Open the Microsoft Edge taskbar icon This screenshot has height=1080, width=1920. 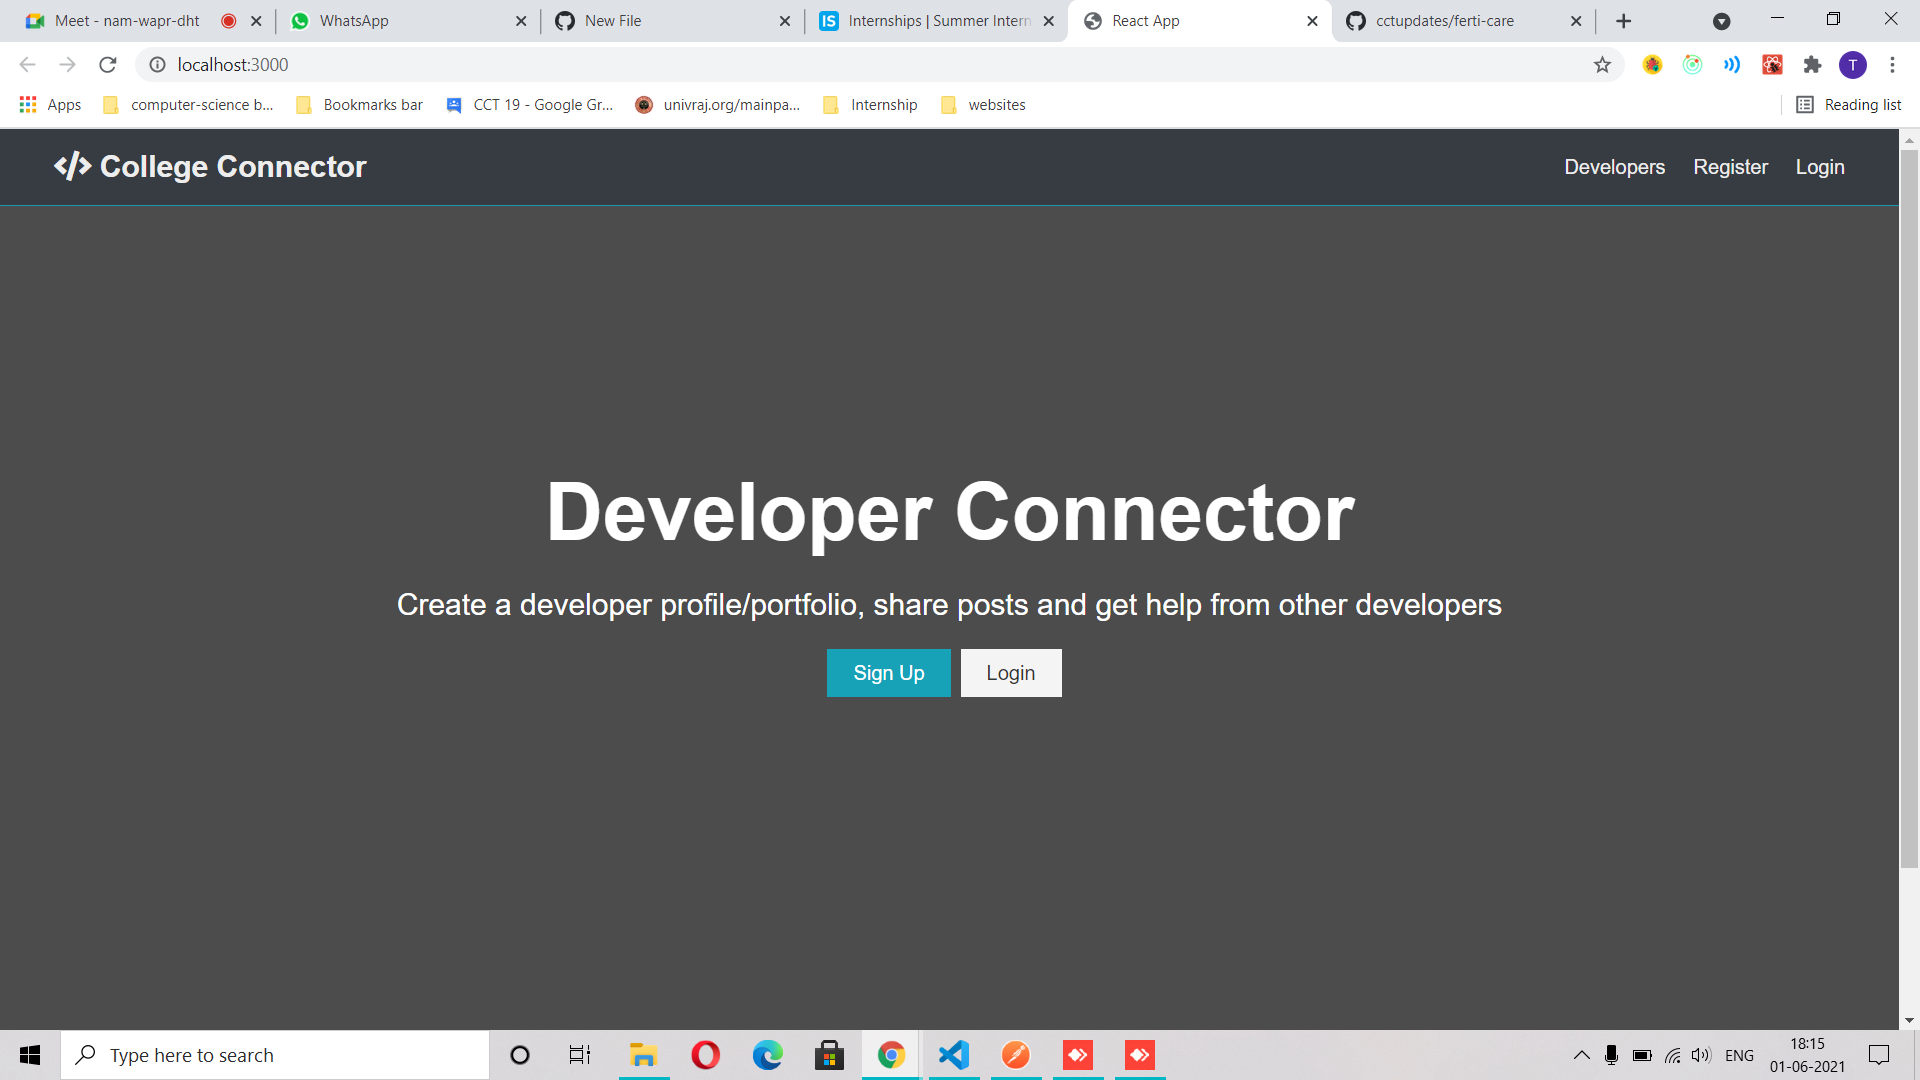tap(767, 1054)
